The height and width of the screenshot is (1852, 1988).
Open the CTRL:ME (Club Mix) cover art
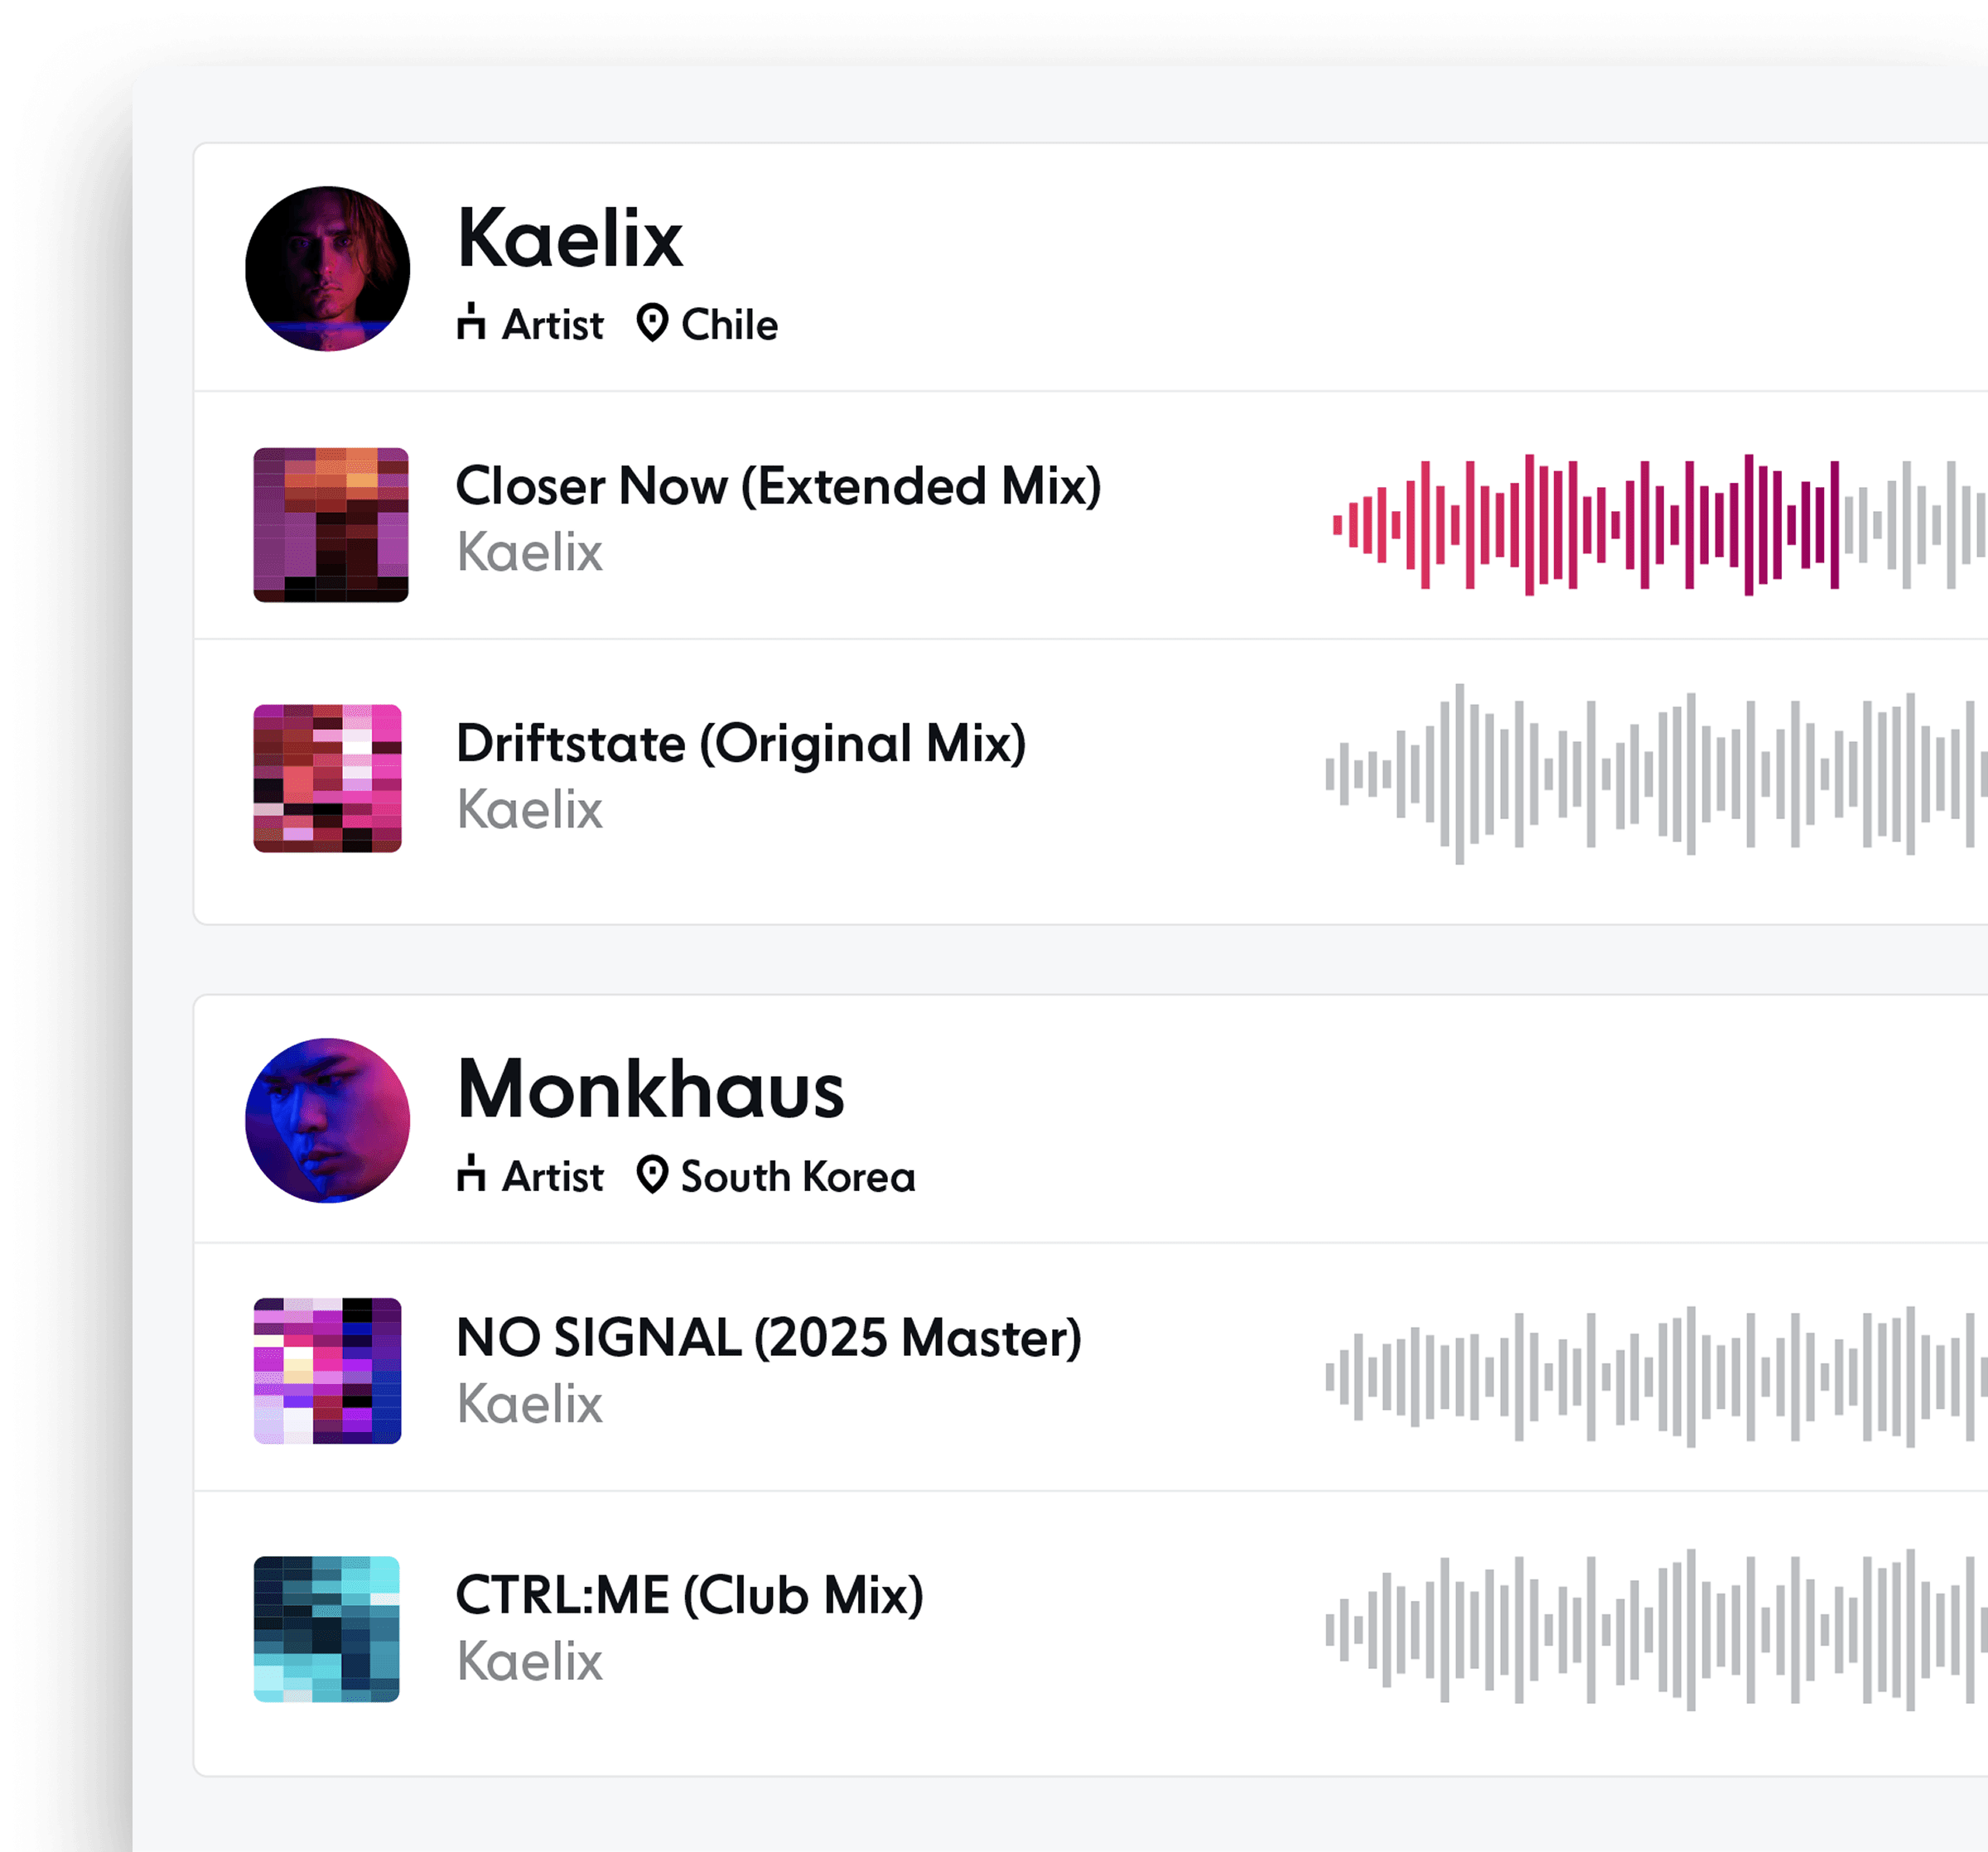click(x=327, y=1629)
